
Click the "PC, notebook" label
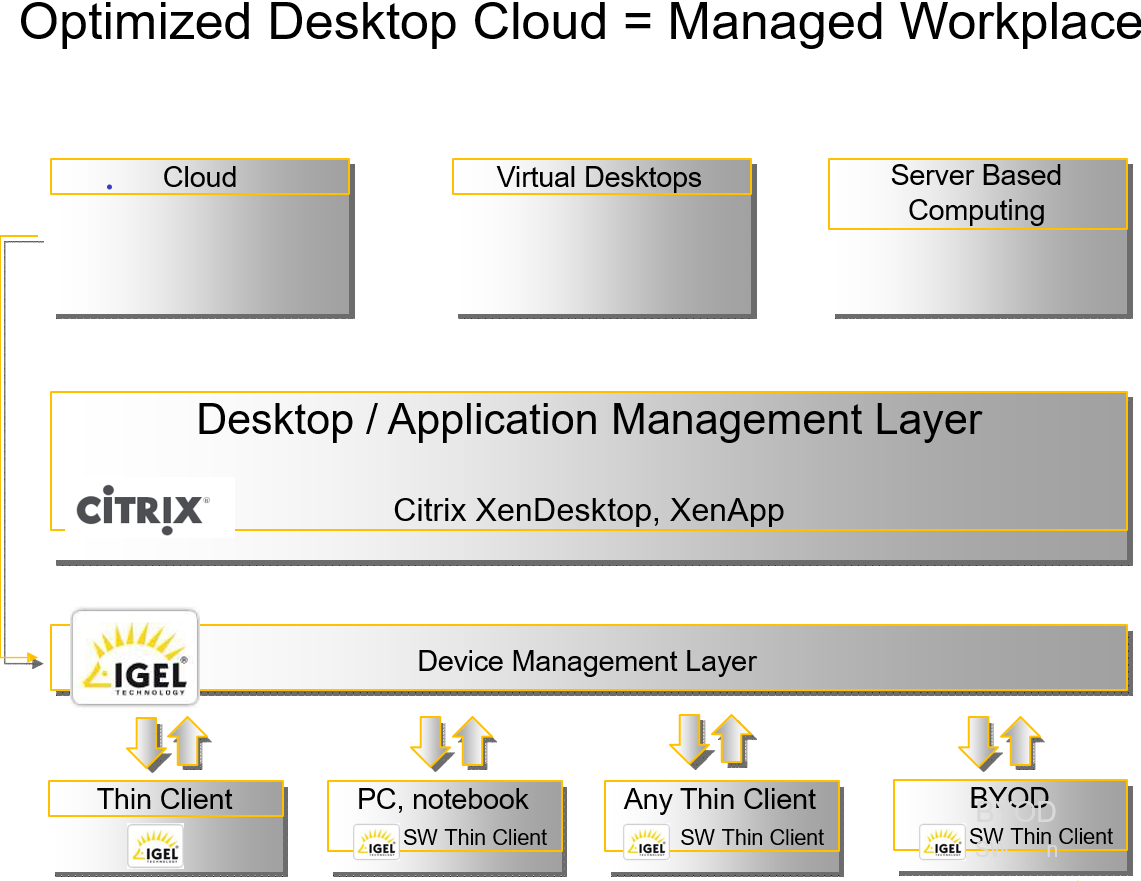pos(442,800)
